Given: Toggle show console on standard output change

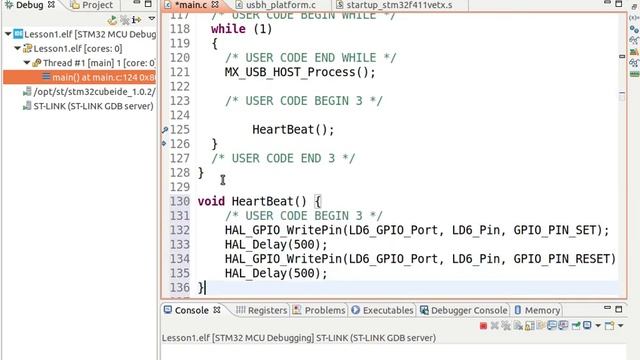Looking at the screenshot, I should [x=552, y=326].
